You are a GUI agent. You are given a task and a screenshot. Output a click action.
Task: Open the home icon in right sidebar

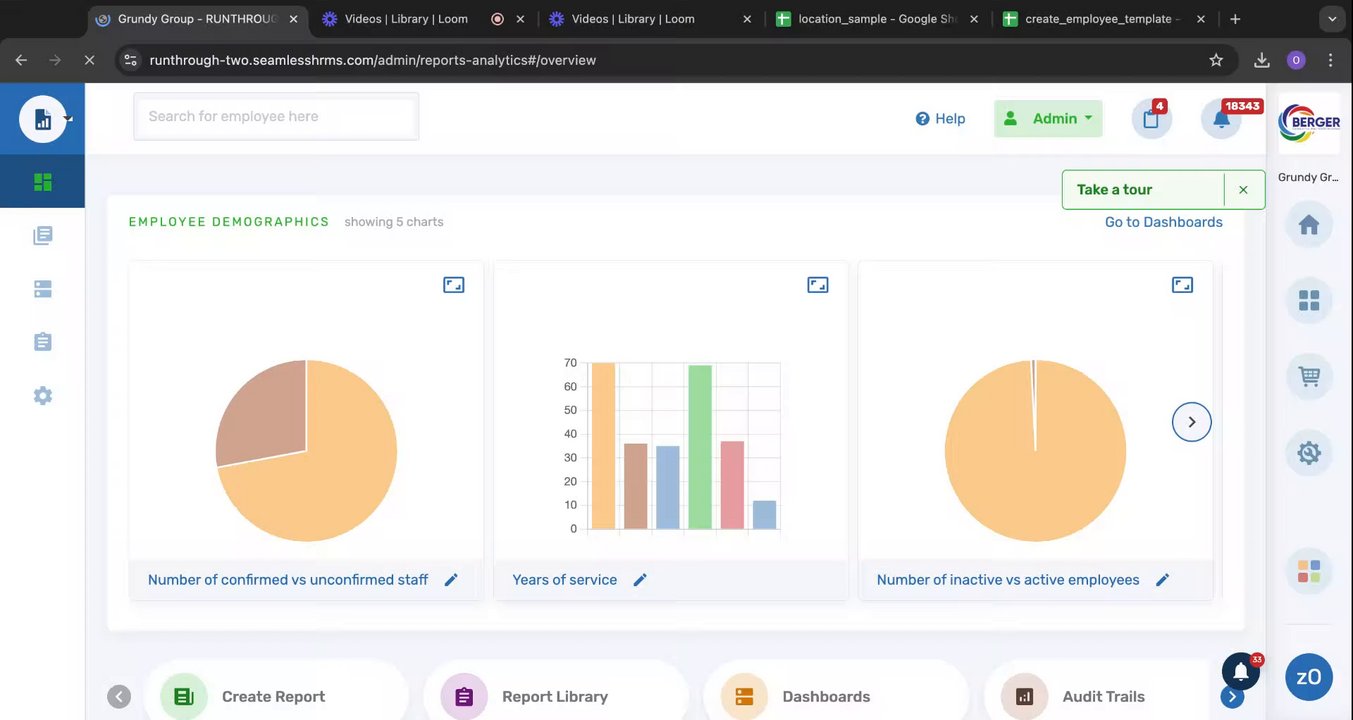1309,225
